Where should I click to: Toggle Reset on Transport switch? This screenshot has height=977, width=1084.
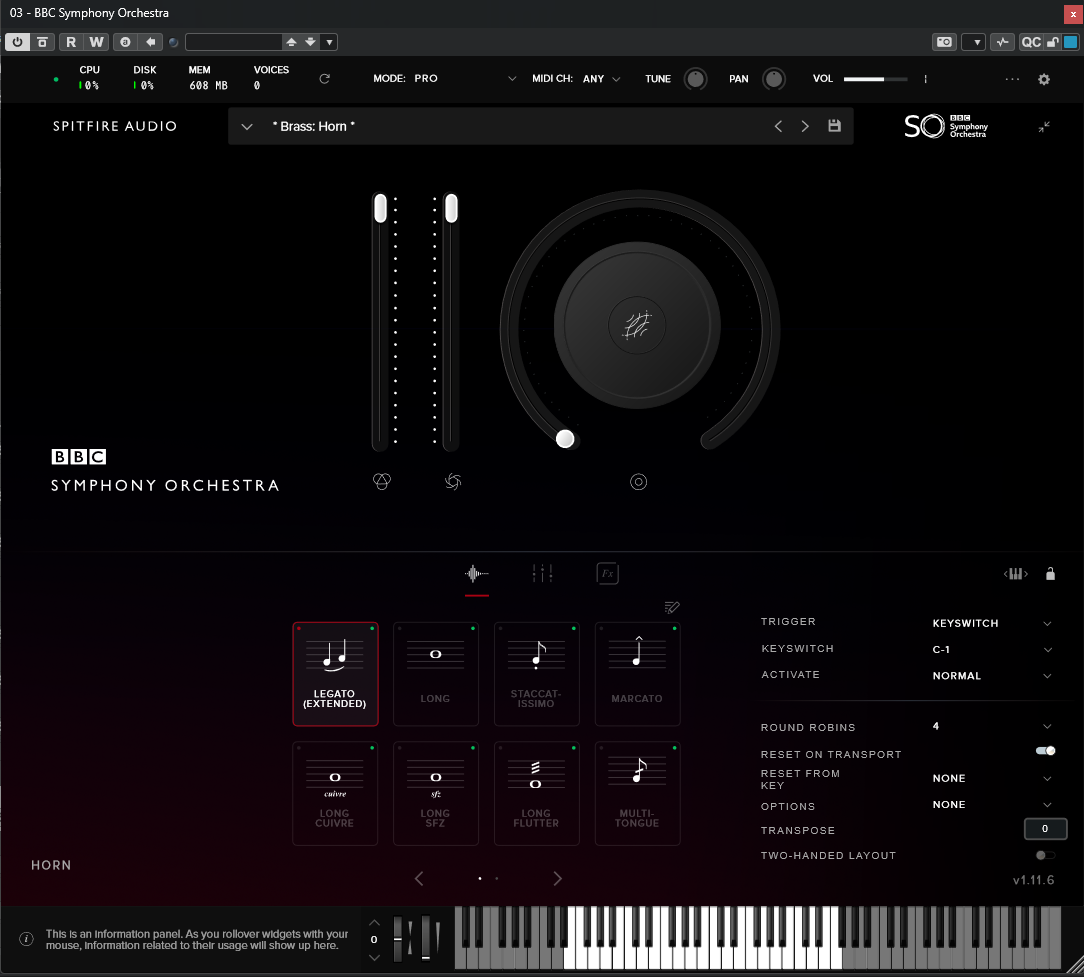[x=1046, y=751]
